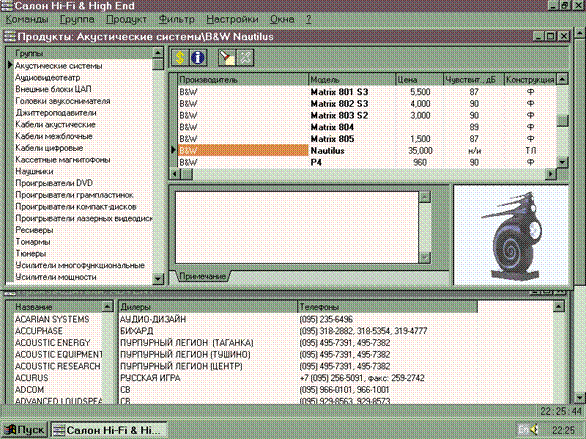Select the Matrix 804 row
Viewport: 586px width, 439px height.
point(367,127)
